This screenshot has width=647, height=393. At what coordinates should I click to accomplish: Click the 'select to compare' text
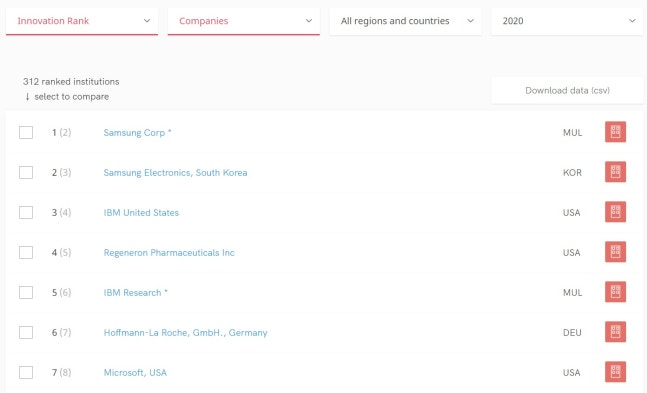pyautogui.click(x=71, y=97)
